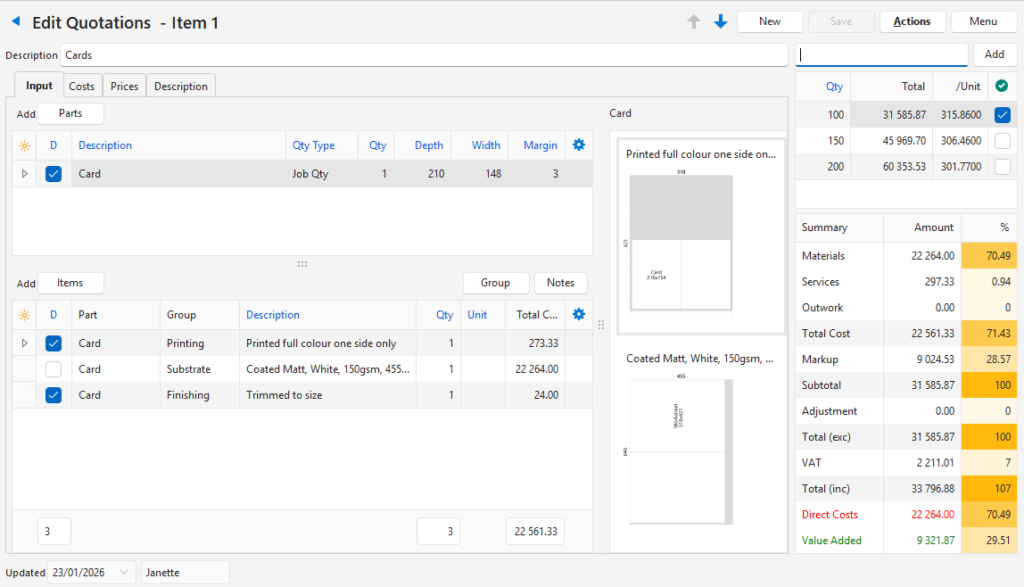Click the blue back navigation arrow
The height and width of the screenshot is (587, 1024).
[14, 21]
